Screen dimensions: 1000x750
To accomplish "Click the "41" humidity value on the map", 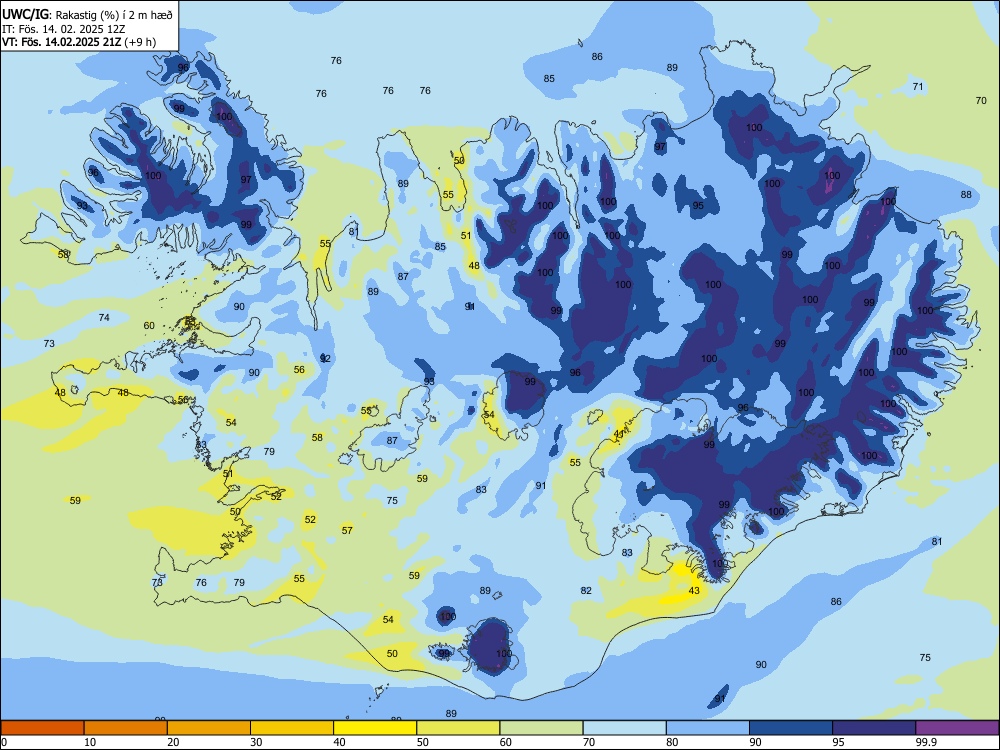I will pyautogui.click(x=618, y=433).
